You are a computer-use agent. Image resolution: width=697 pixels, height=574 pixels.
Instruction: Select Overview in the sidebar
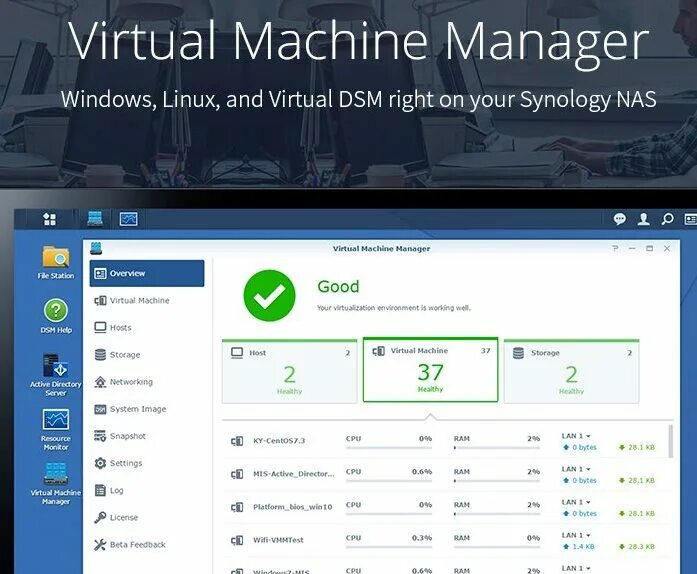(147, 273)
